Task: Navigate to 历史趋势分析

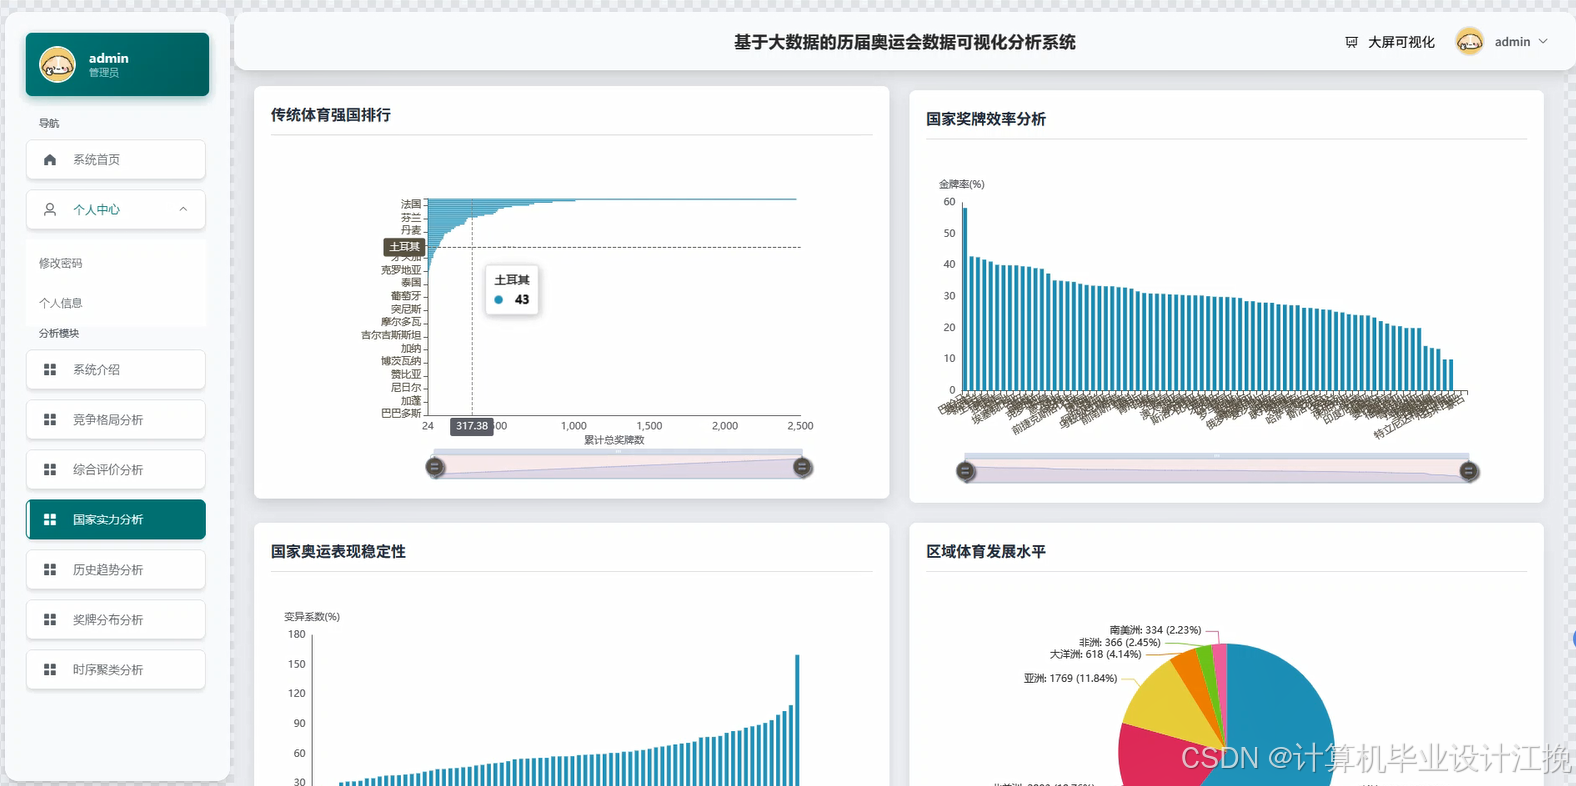Action: pos(116,570)
